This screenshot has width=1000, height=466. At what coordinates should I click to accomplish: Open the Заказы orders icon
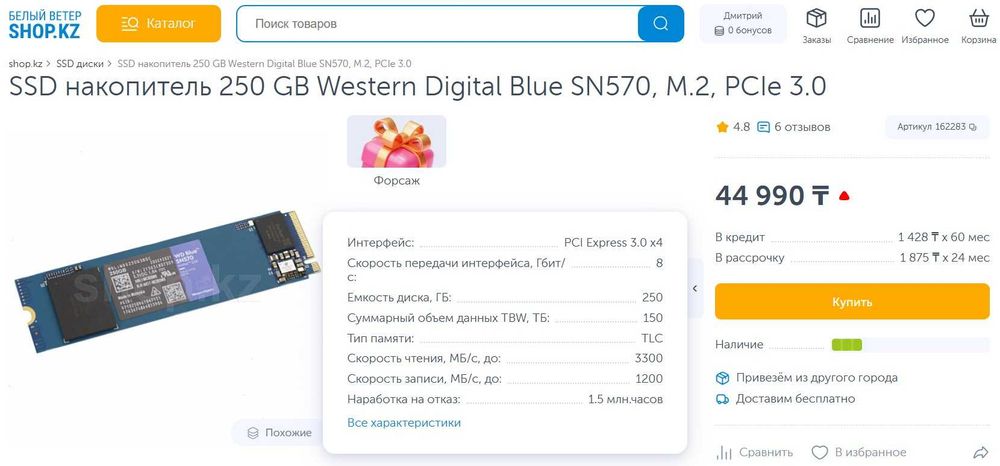[816, 25]
